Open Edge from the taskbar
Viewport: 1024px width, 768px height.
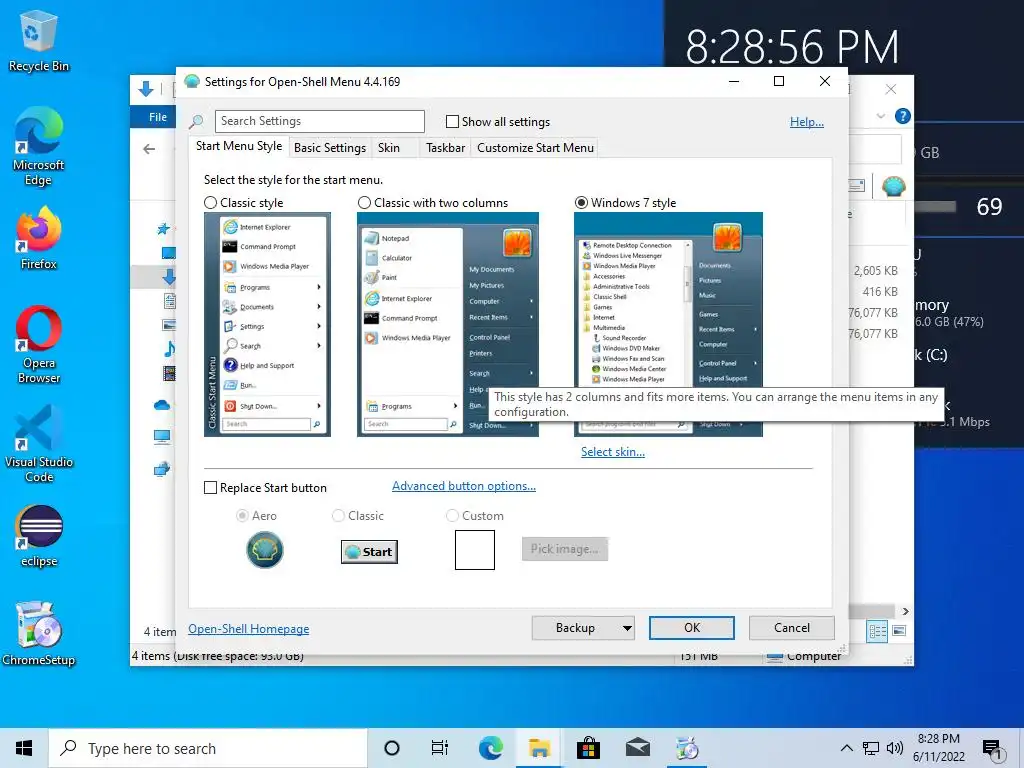(x=490, y=748)
